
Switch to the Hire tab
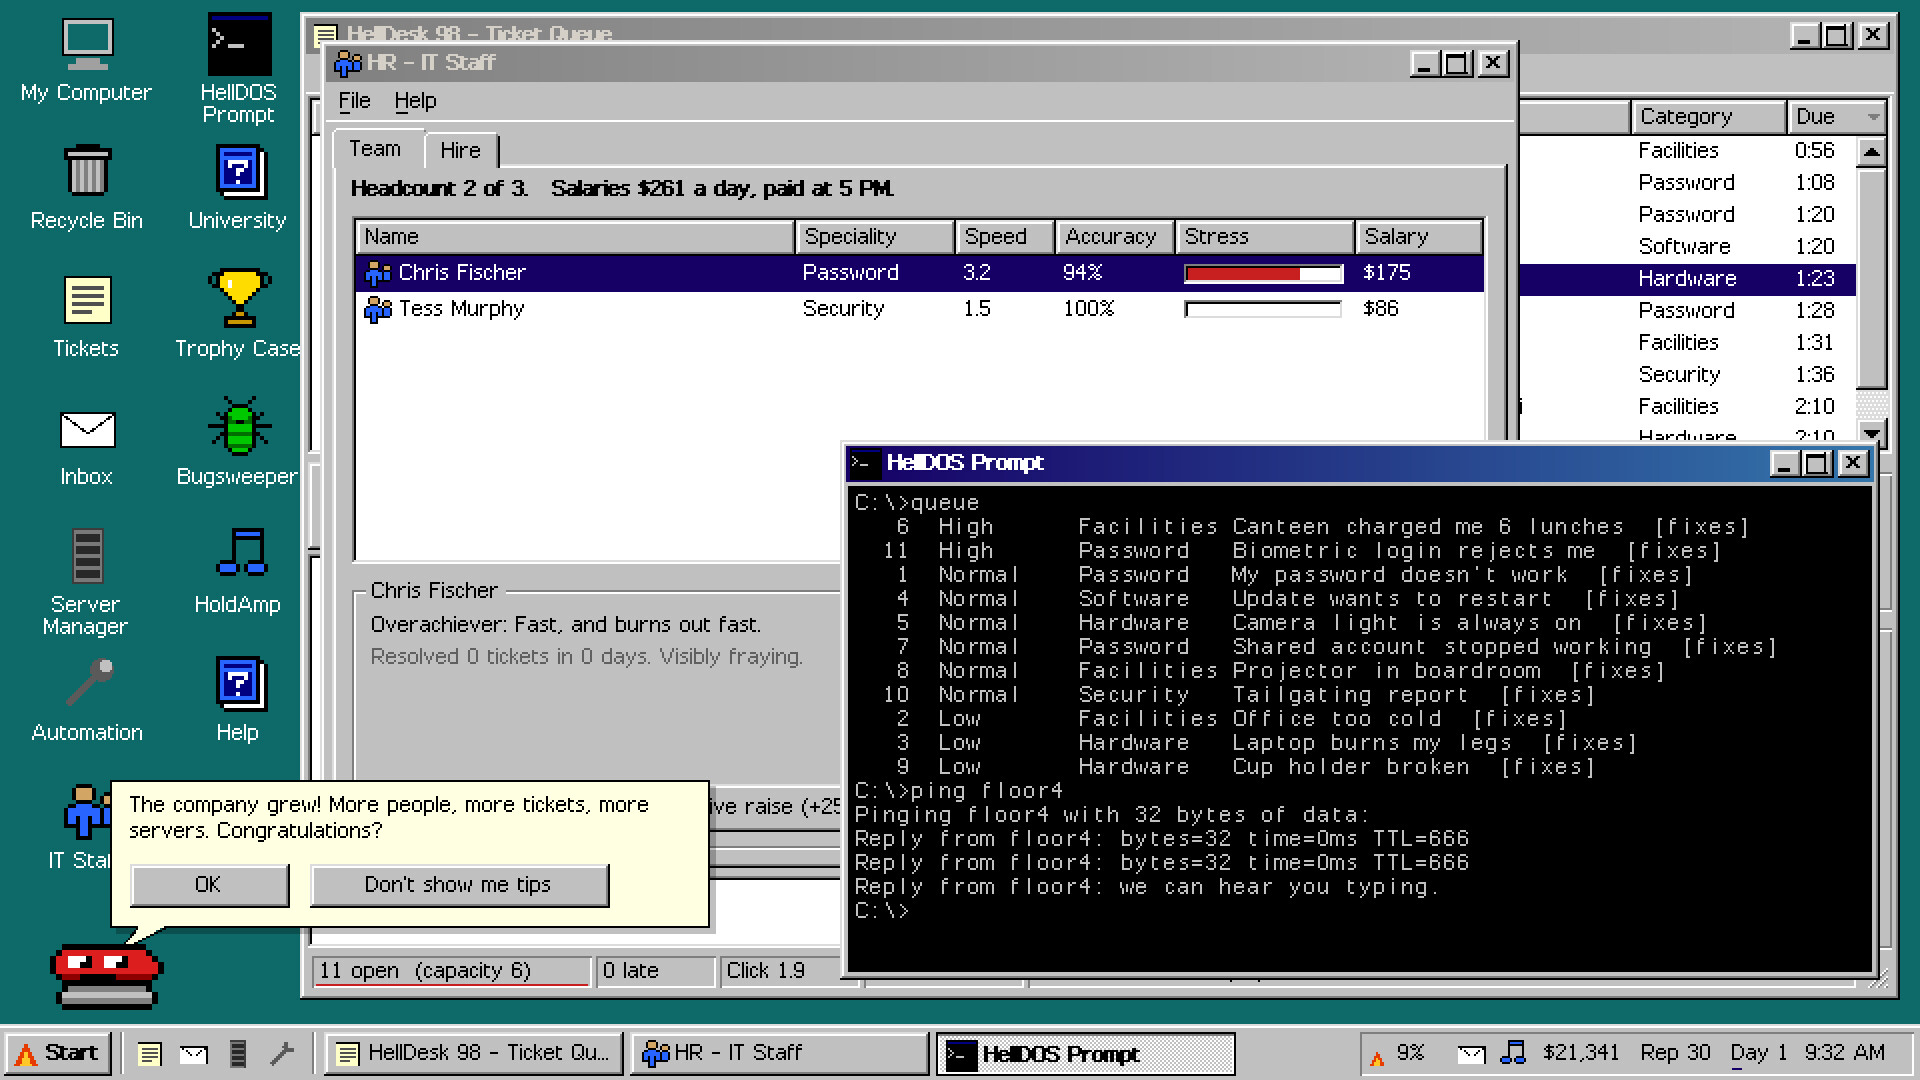tap(460, 150)
